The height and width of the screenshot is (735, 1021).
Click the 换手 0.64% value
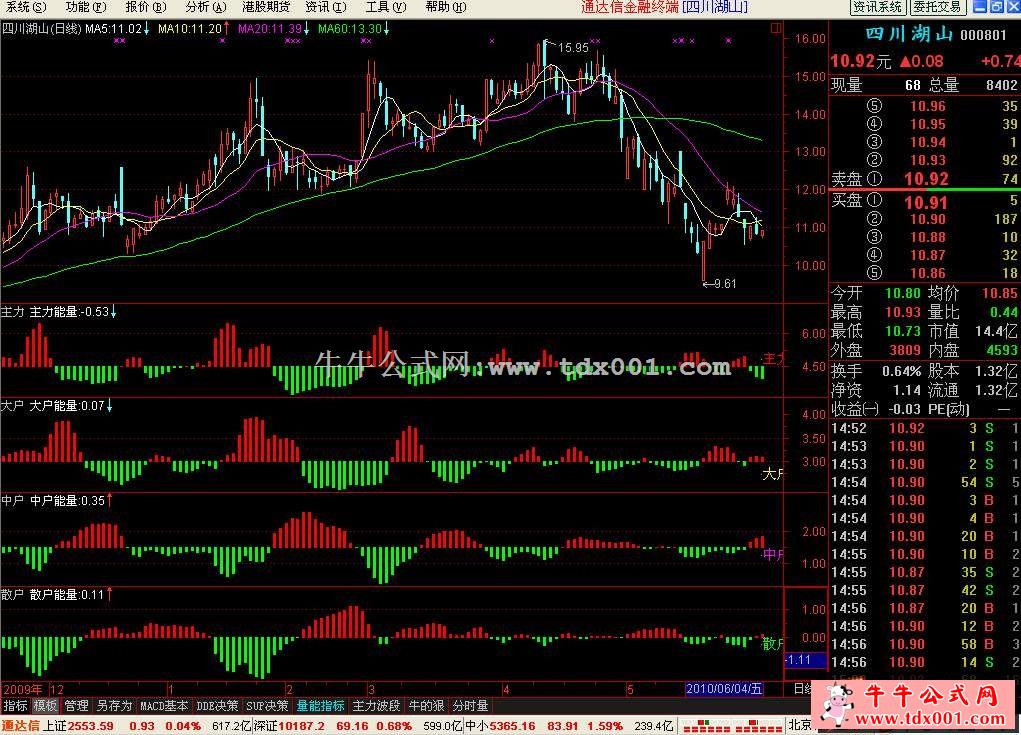(x=901, y=372)
